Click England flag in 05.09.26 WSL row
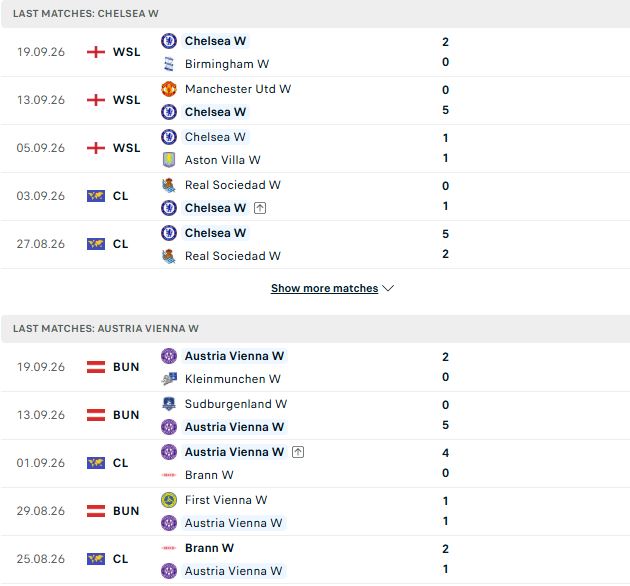This screenshot has height=586, width=630. pyautogui.click(x=96, y=148)
